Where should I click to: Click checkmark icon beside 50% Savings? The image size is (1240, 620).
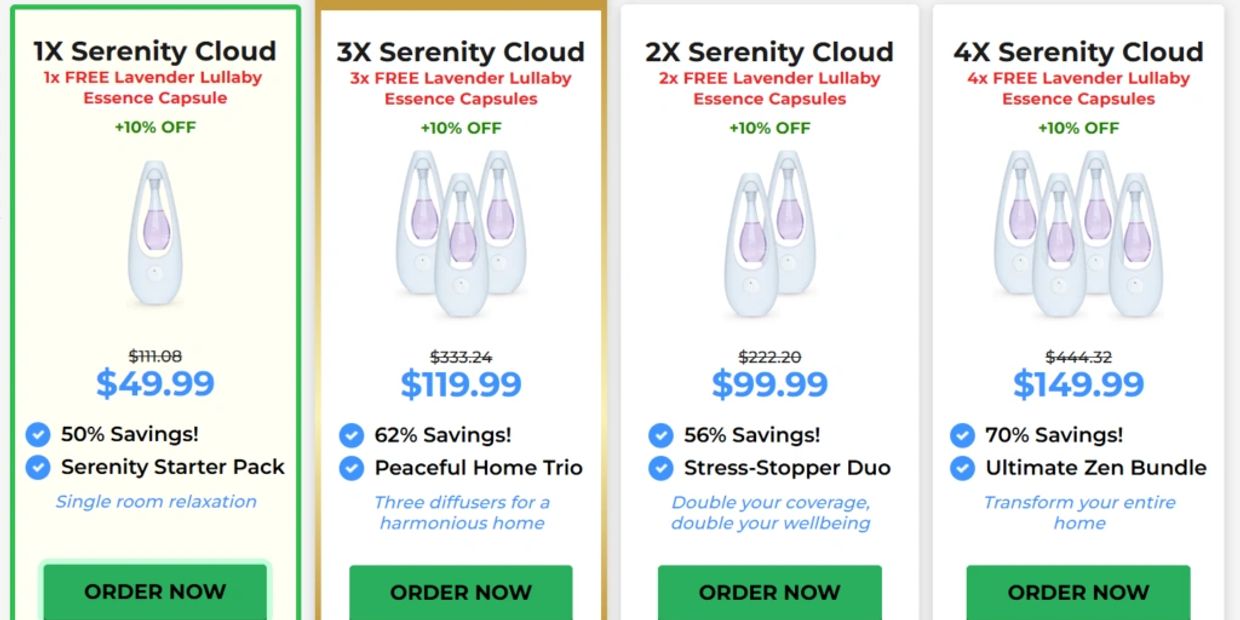(x=38, y=434)
